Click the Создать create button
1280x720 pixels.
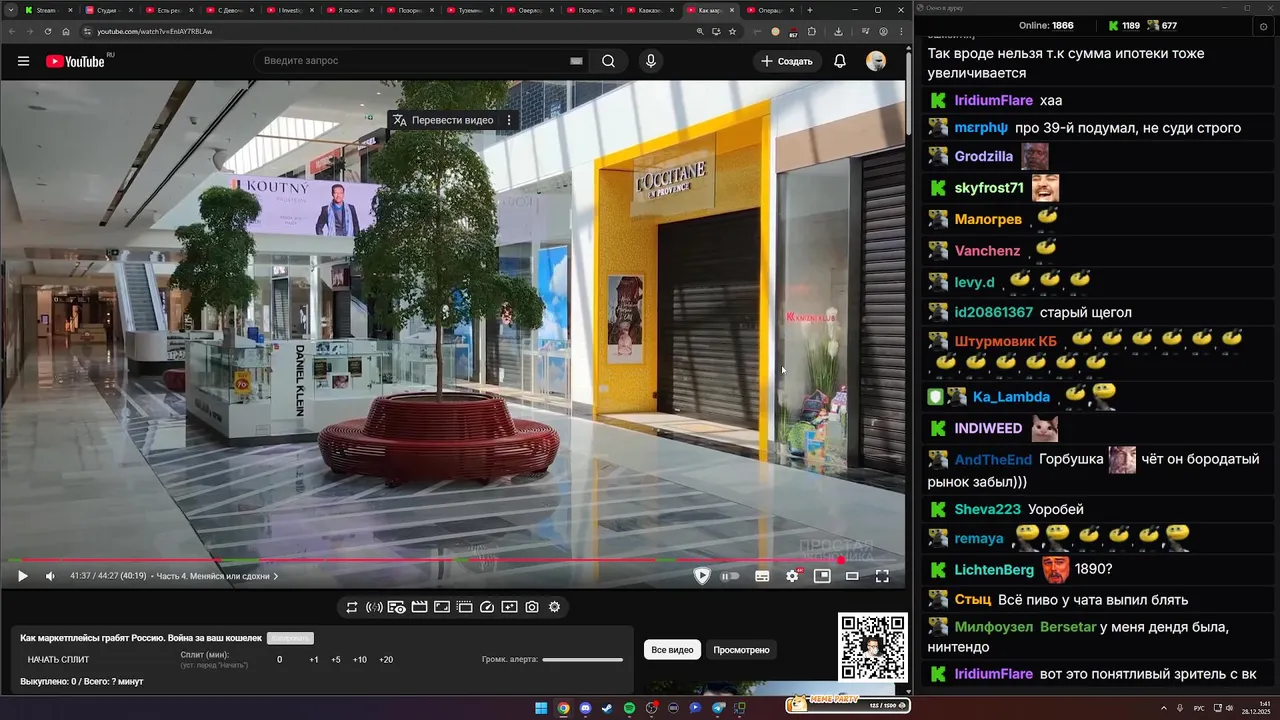[787, 61]
